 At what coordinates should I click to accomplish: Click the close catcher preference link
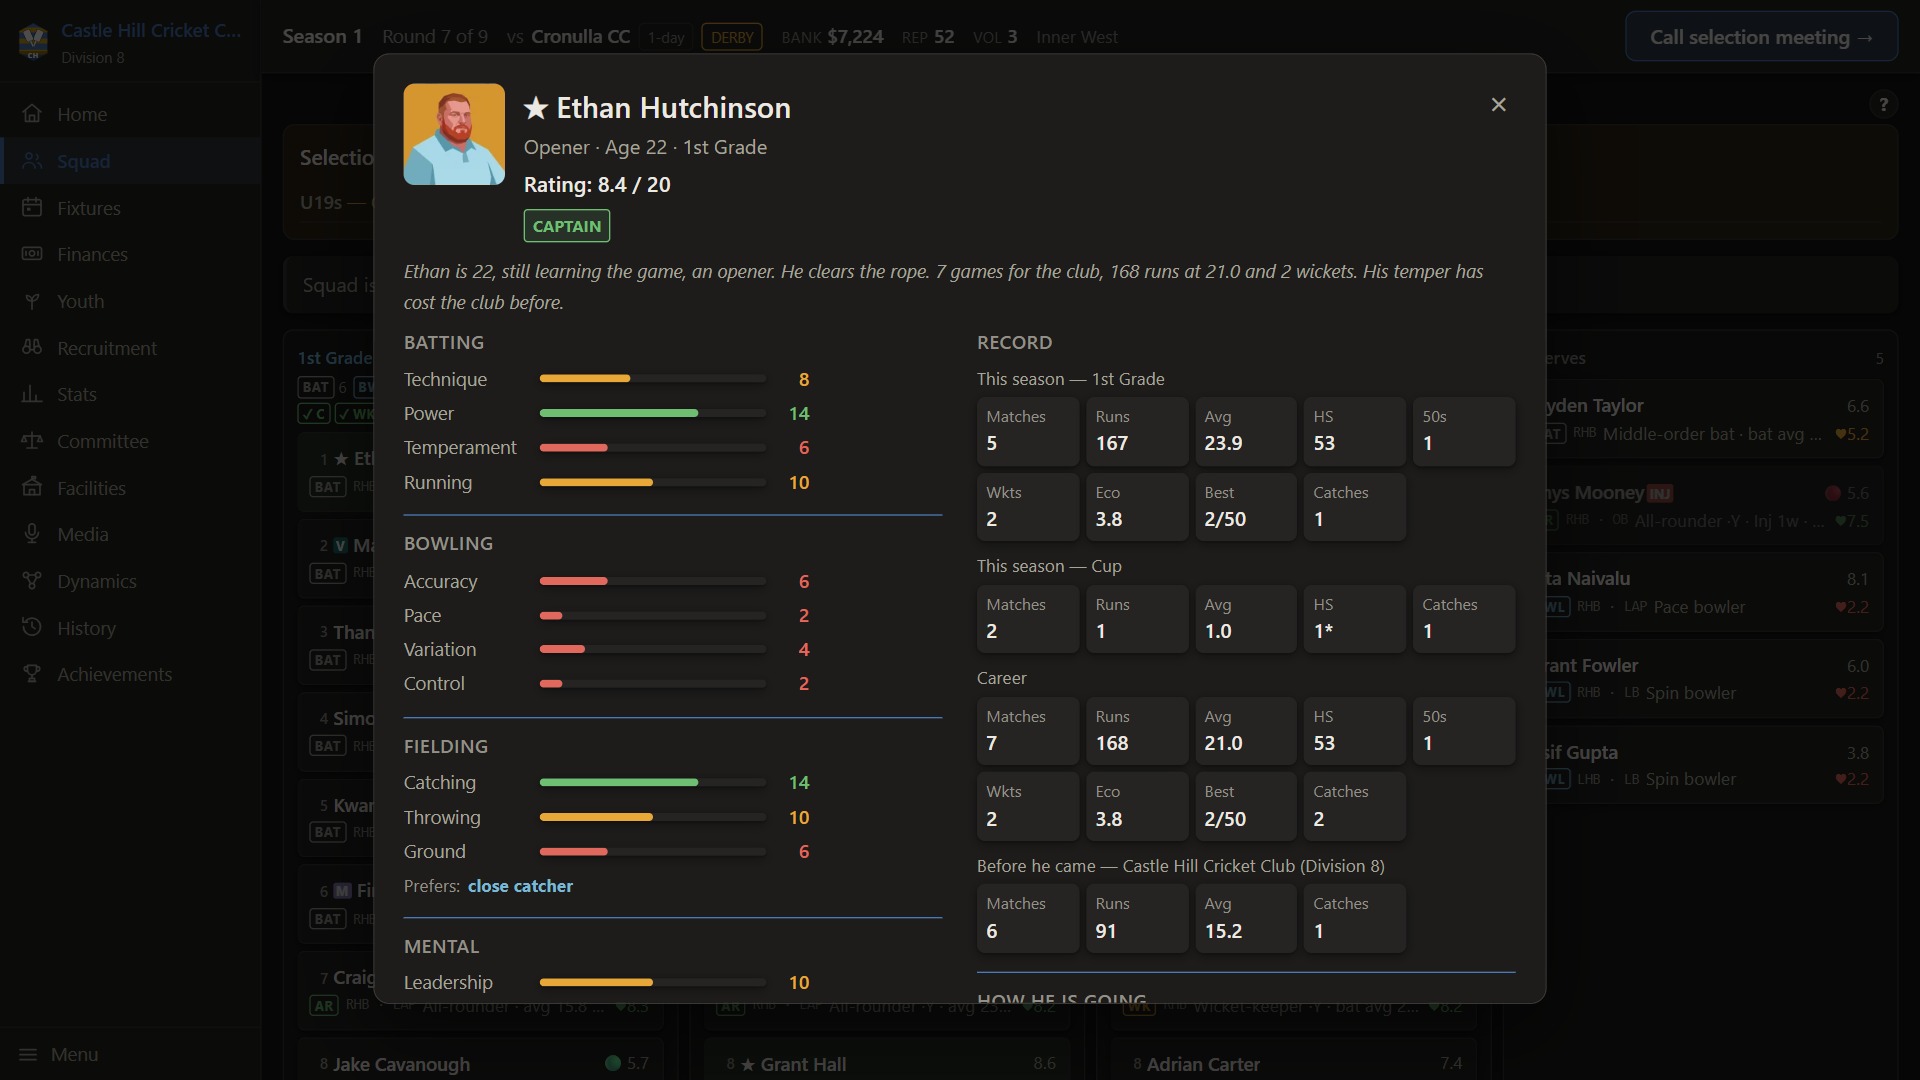pos(520,886)
